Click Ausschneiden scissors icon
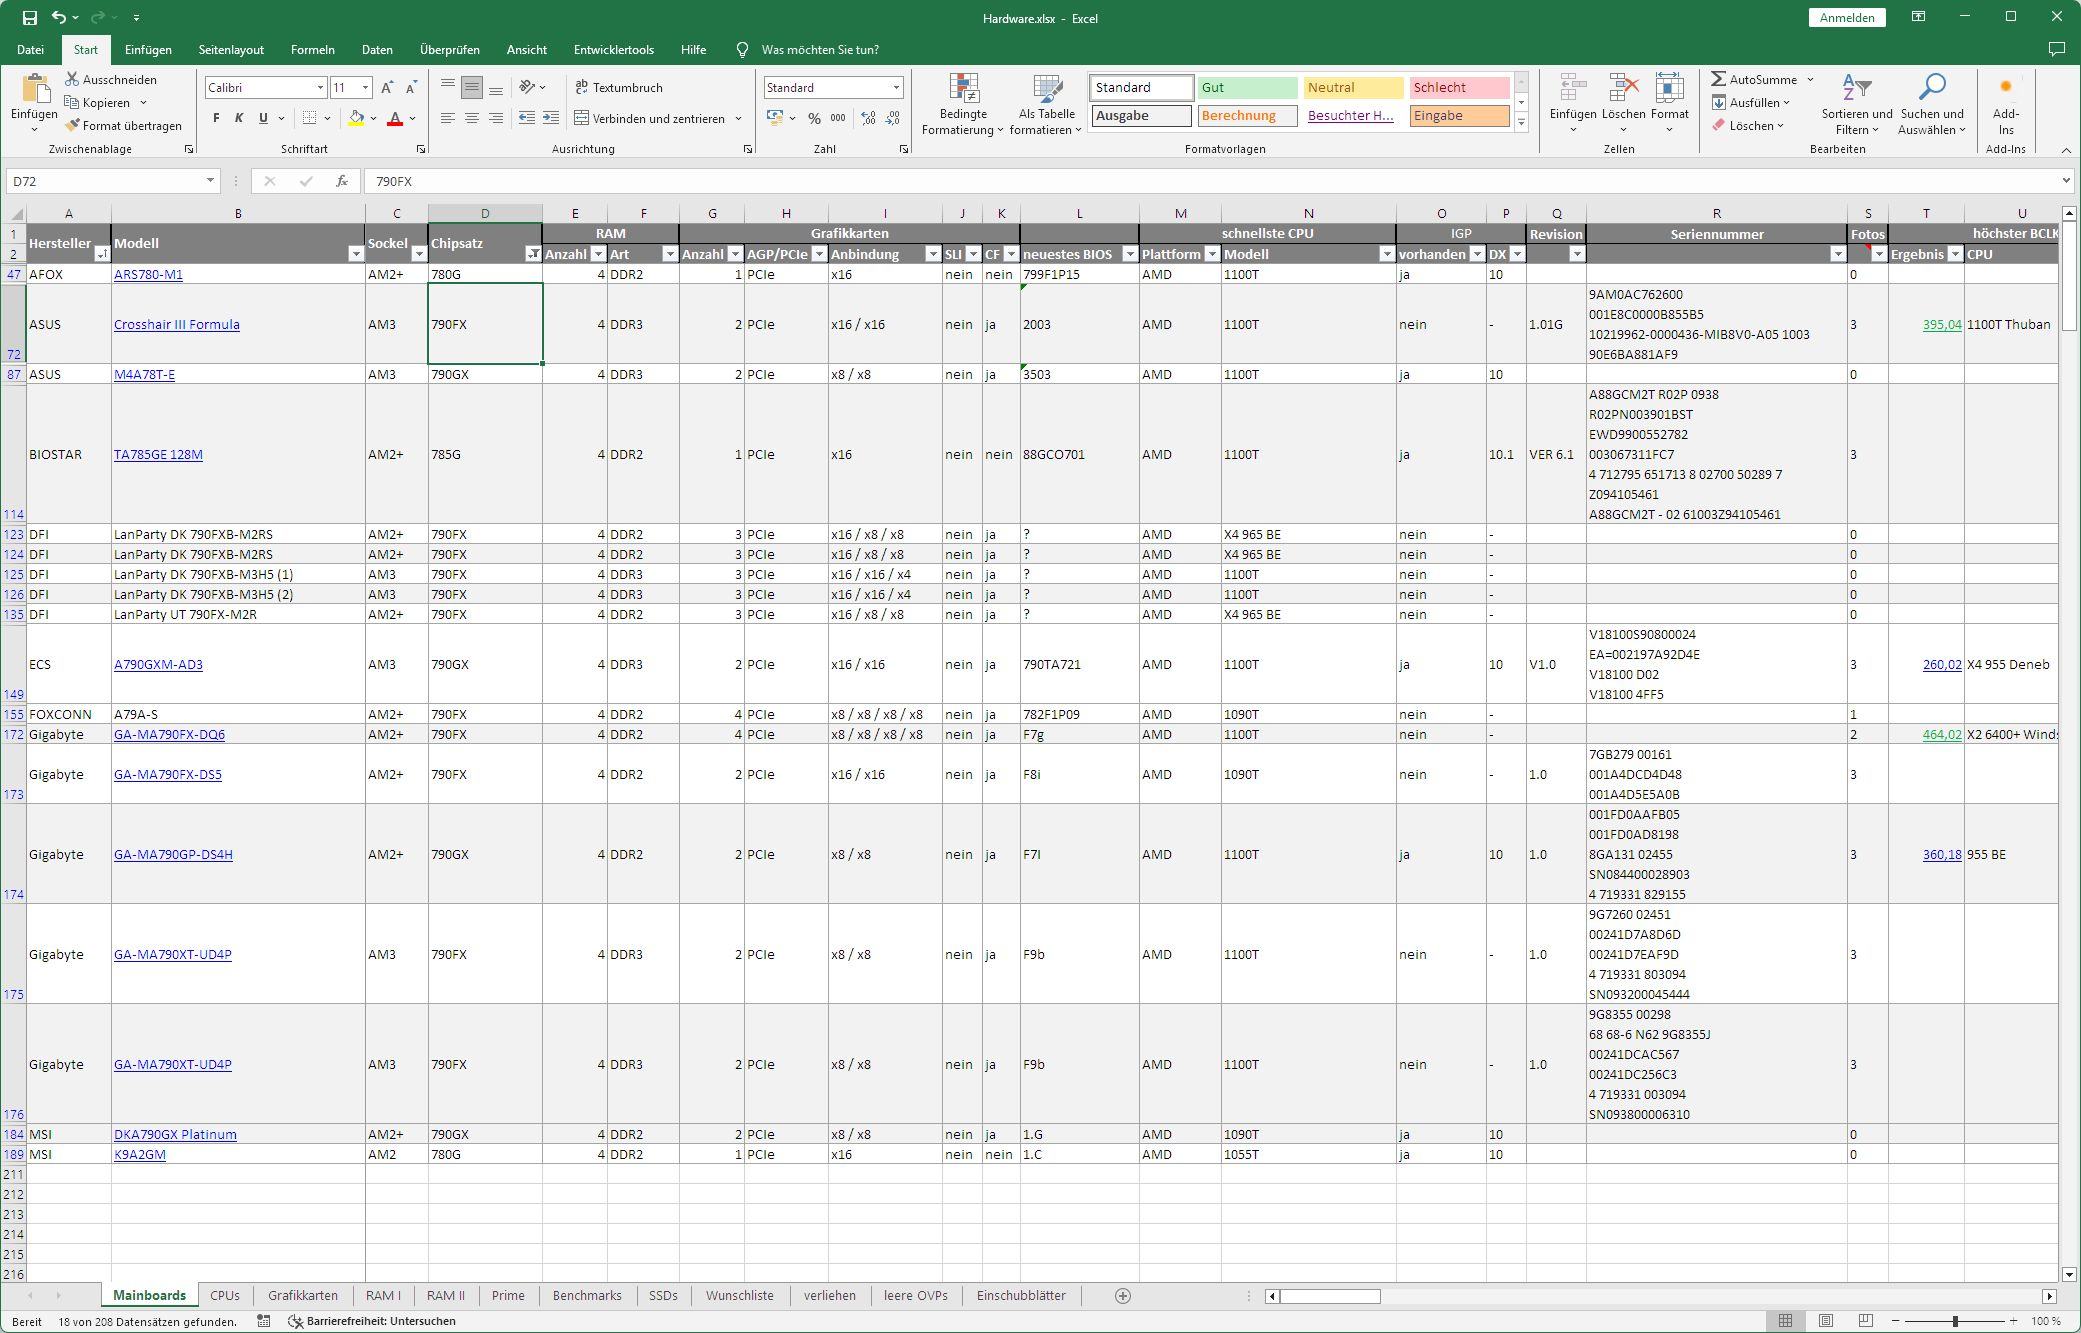The width and height of the screenshot is (2081, 1333). click(72, 79)
